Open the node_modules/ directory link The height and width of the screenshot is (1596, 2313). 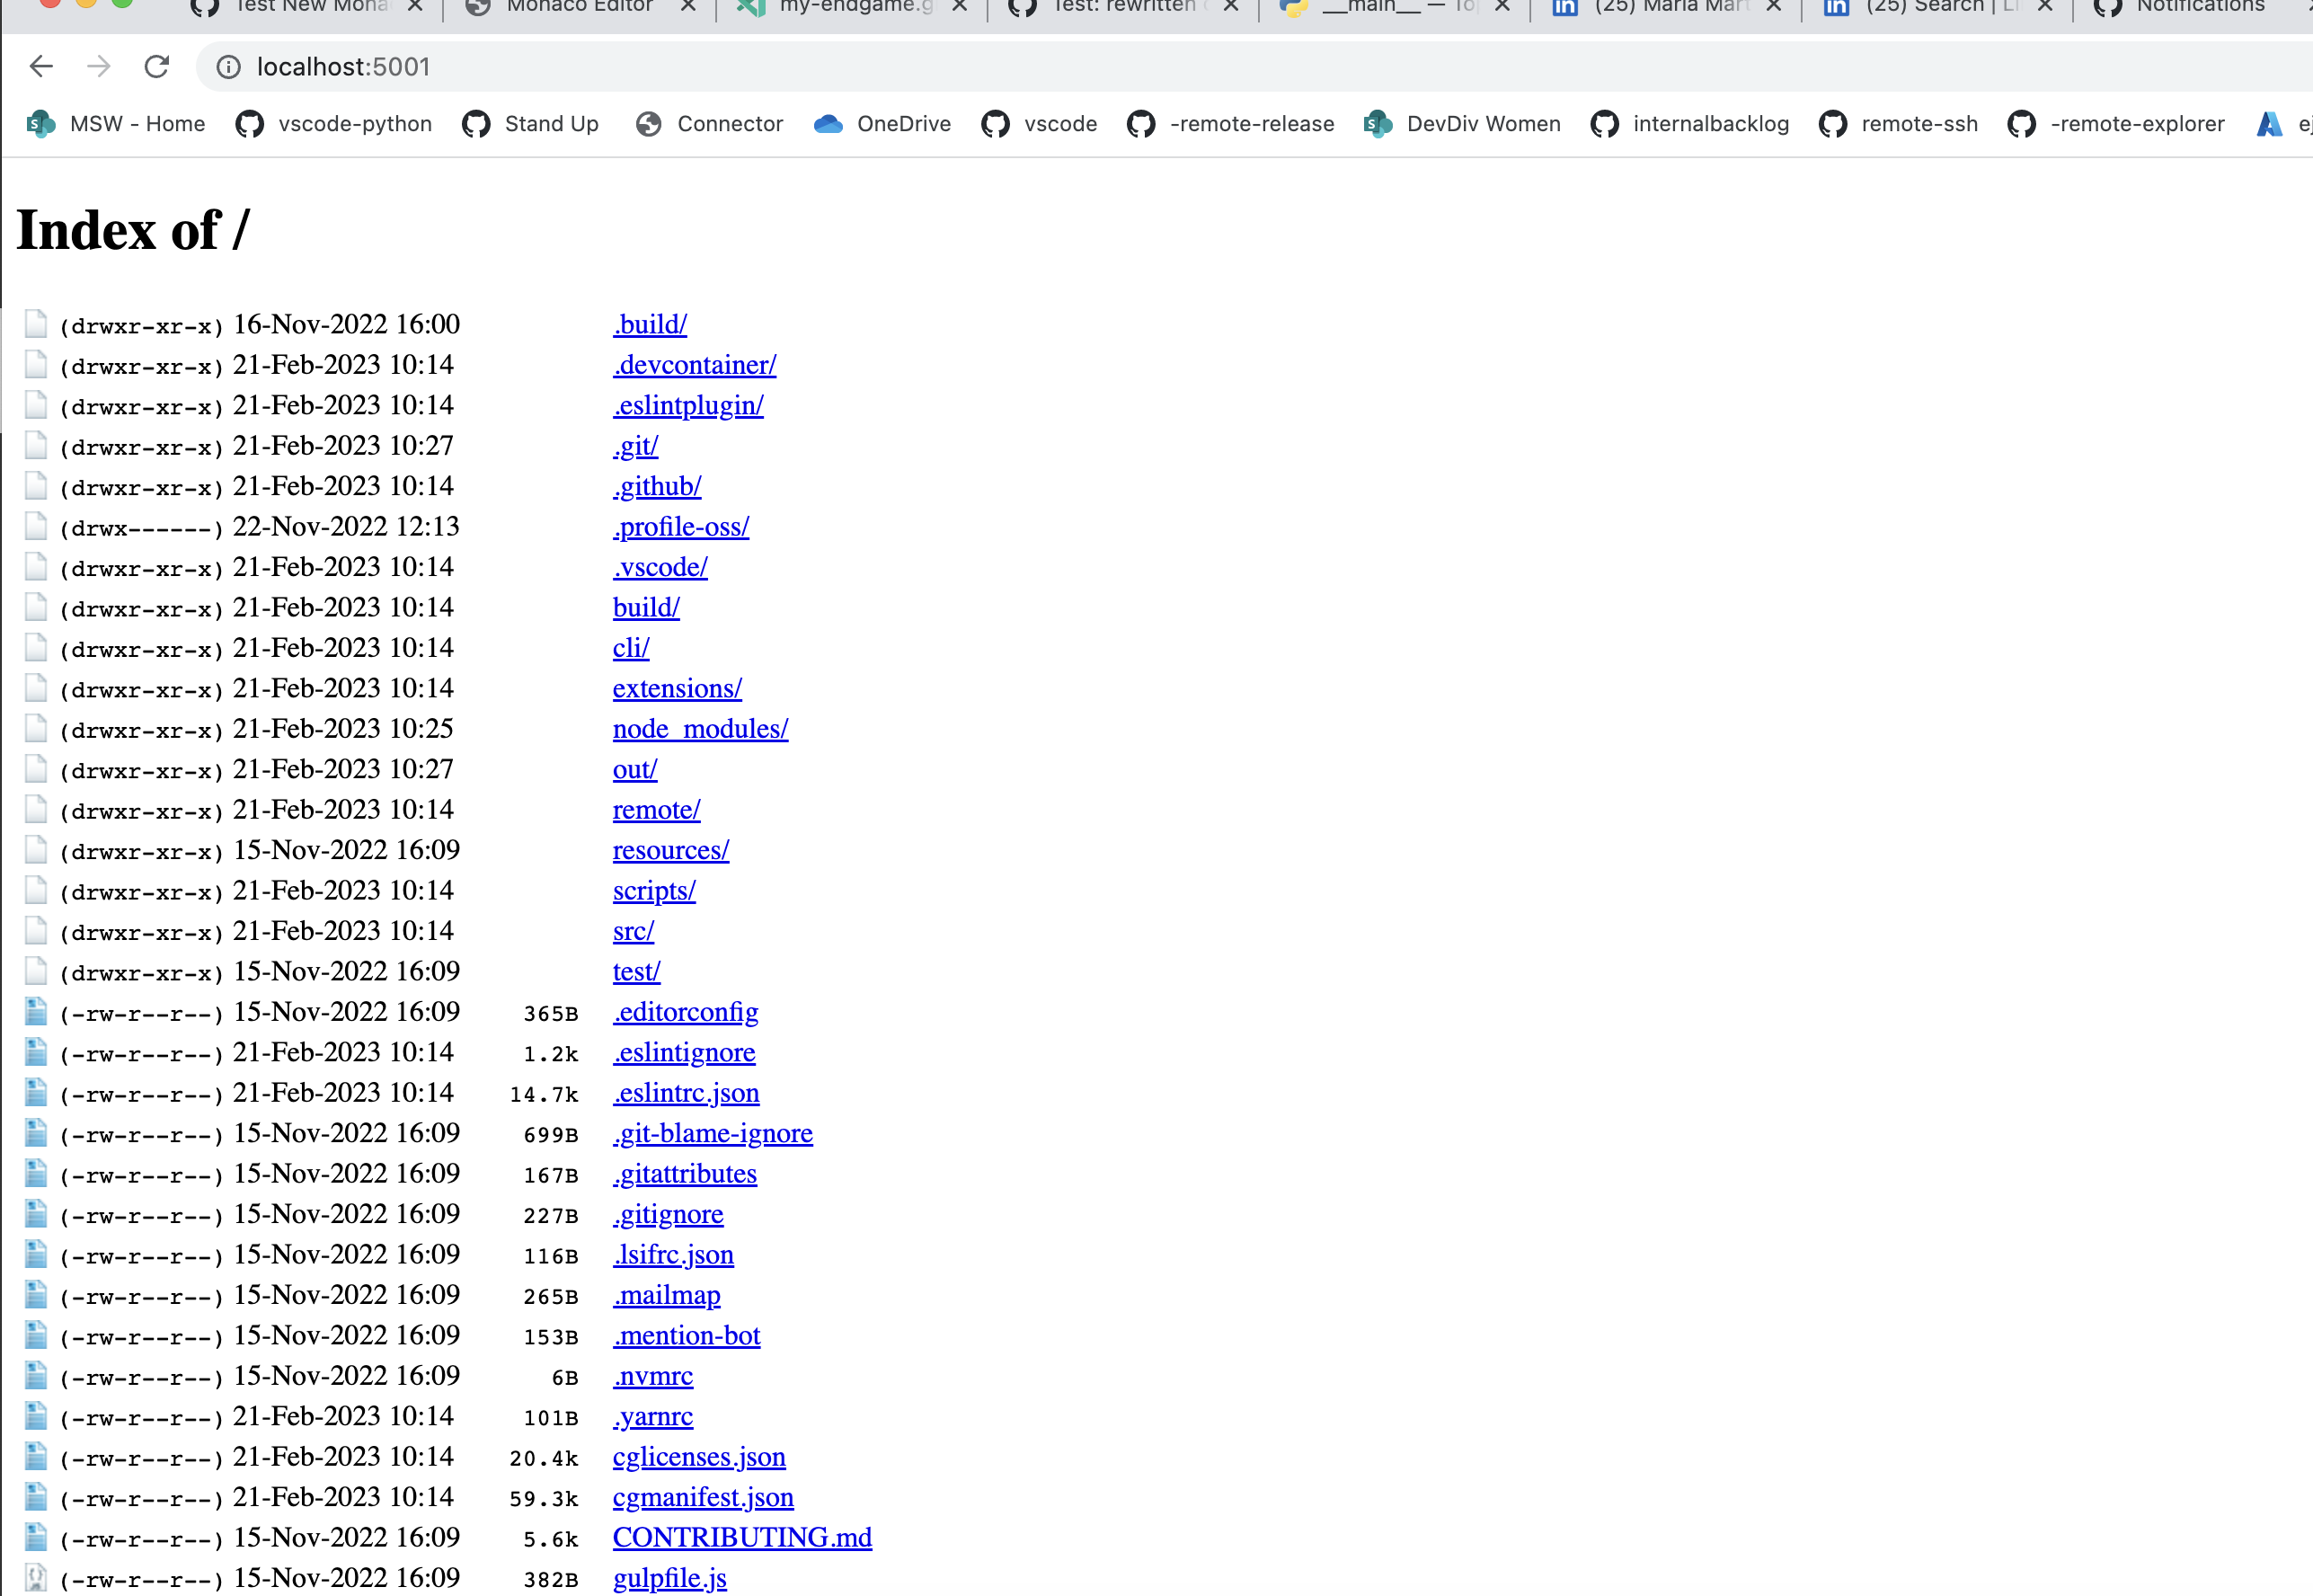[x=700, y=729]
